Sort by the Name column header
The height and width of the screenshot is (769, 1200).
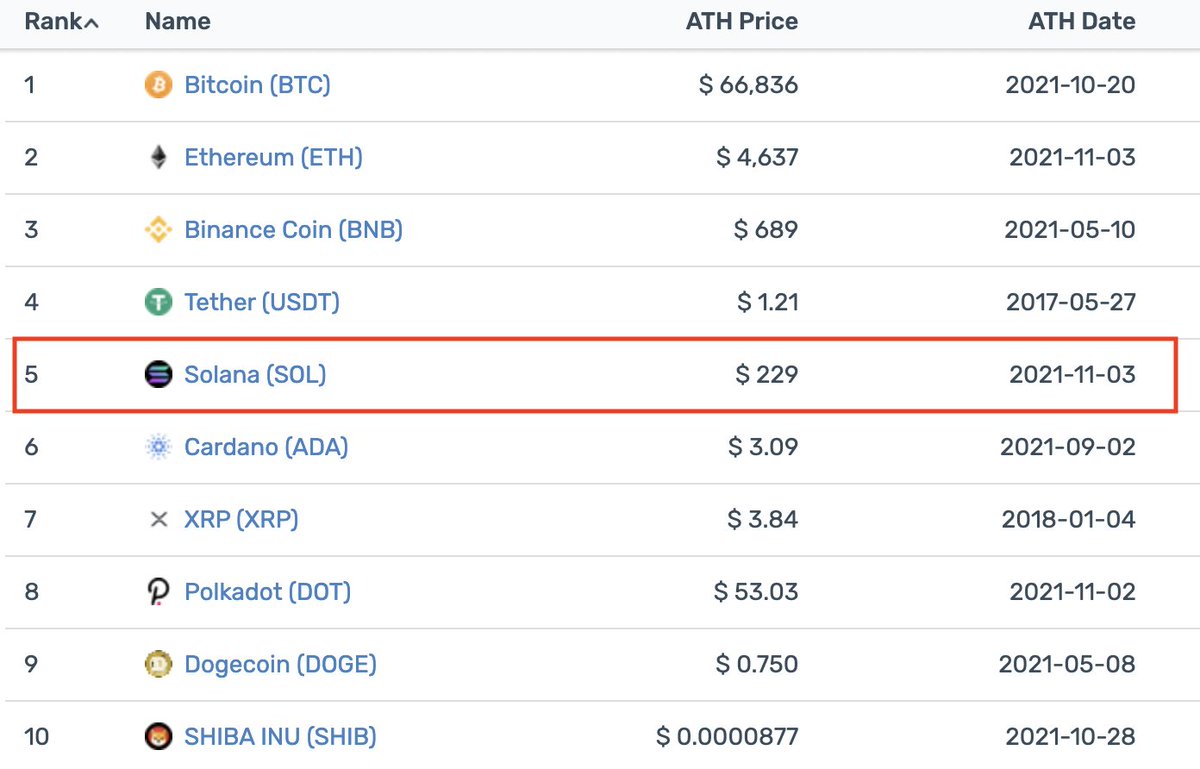coord(178,22)
